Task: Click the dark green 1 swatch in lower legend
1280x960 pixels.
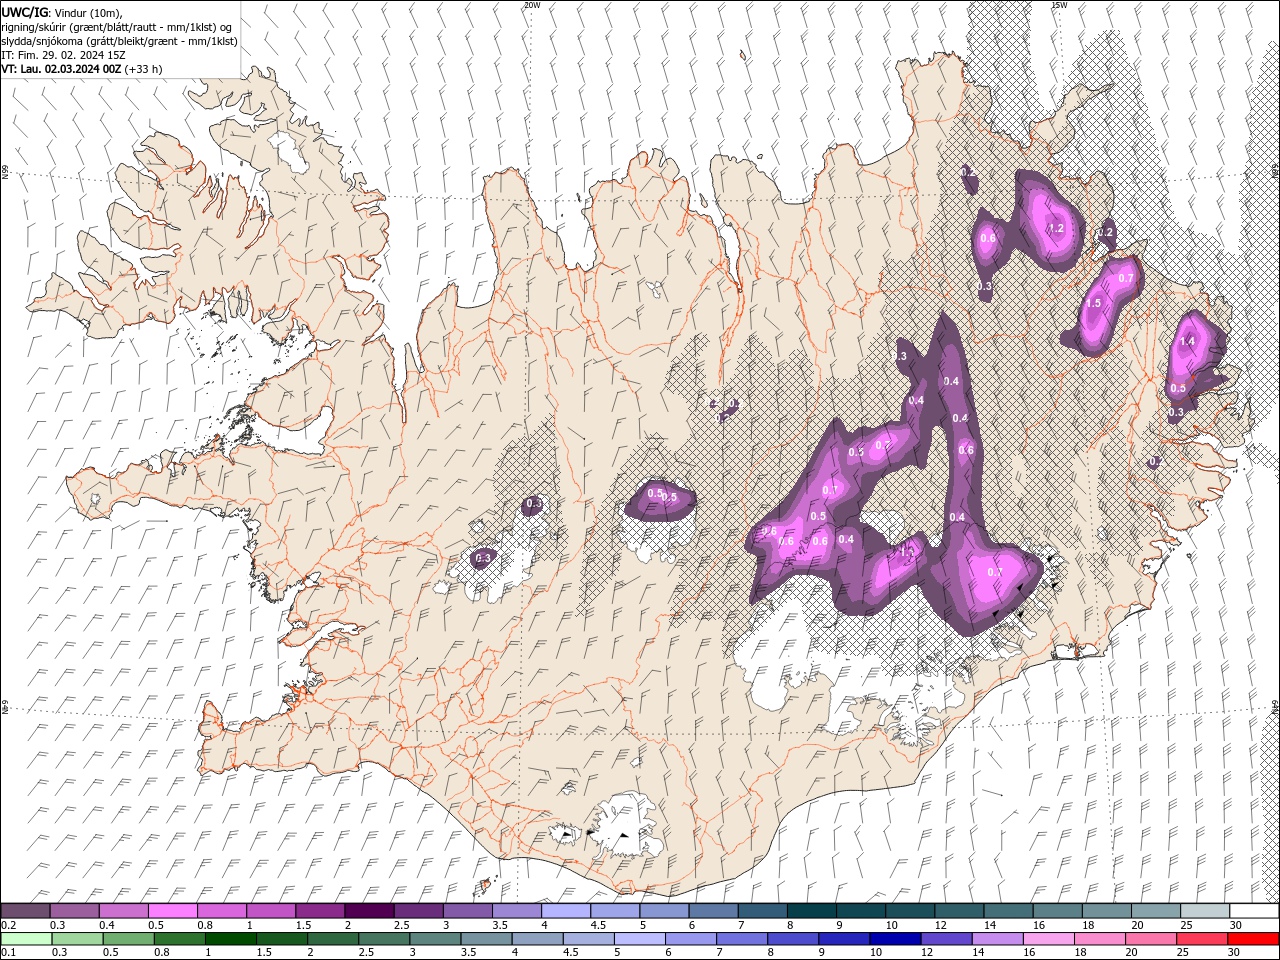Action: [x=230, y=939]
